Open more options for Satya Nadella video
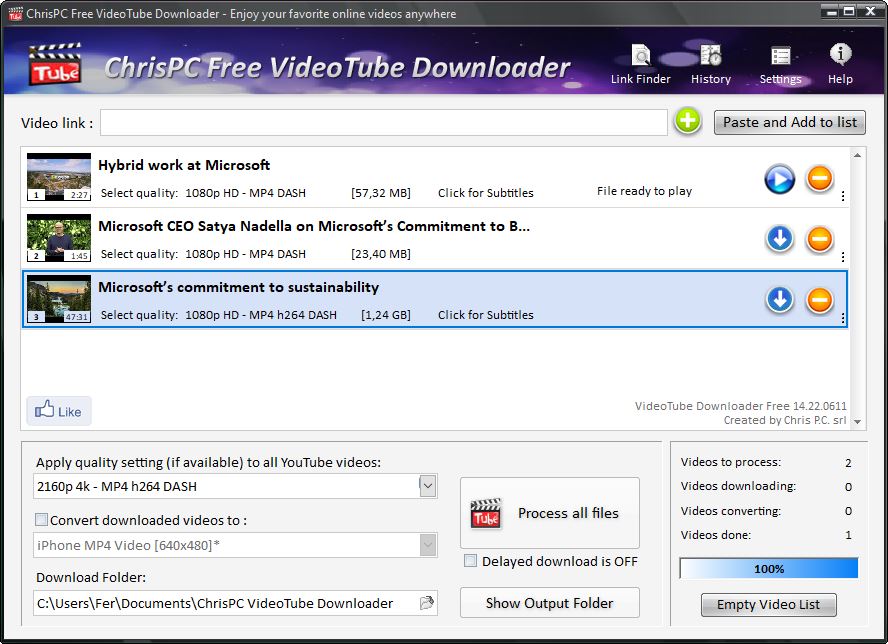The width and height of the screenshot is (888, 644). 843,257
